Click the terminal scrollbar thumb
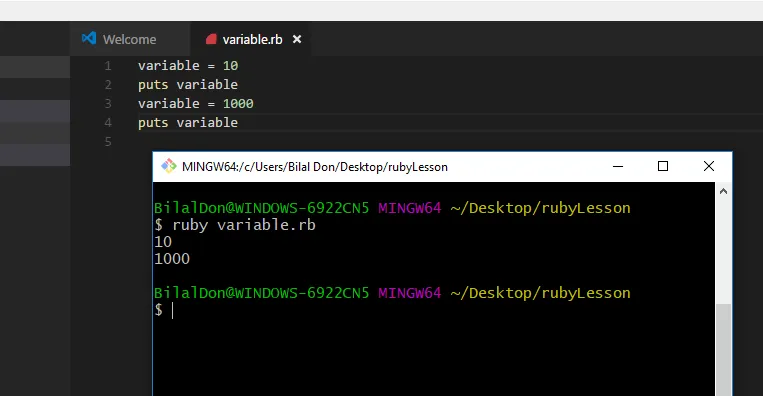The image size is (763, 396). pos(724,349)
